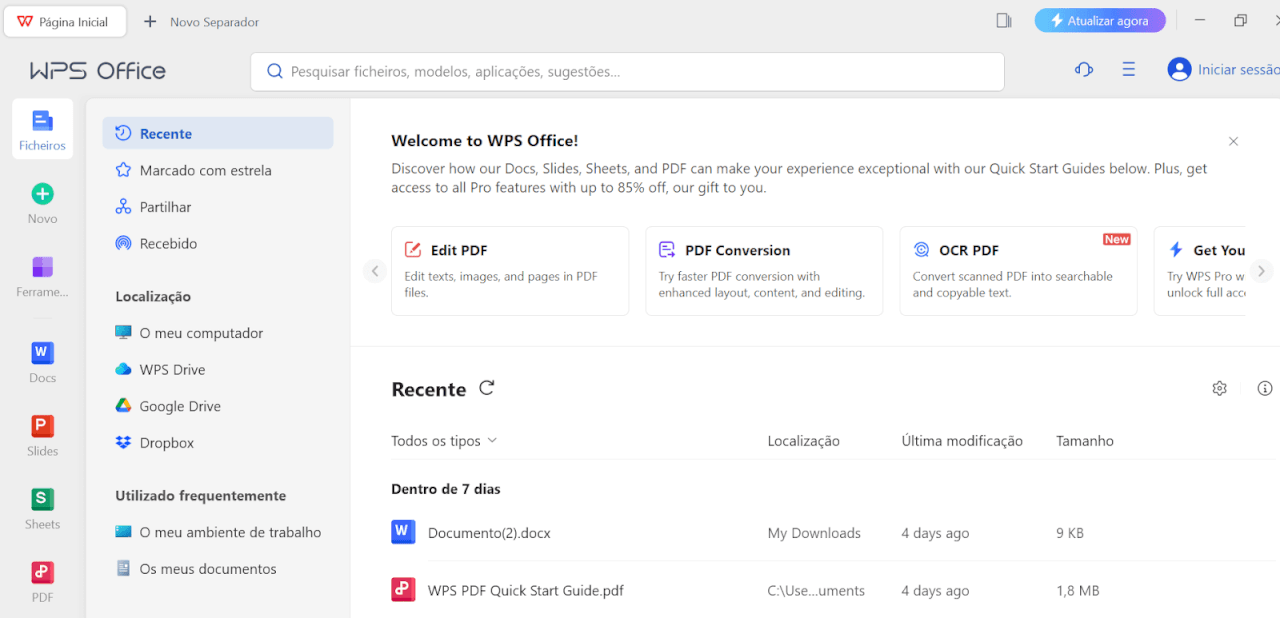
Task: Expand the Todos os tipos filter
Action: (x=444, y=441)
